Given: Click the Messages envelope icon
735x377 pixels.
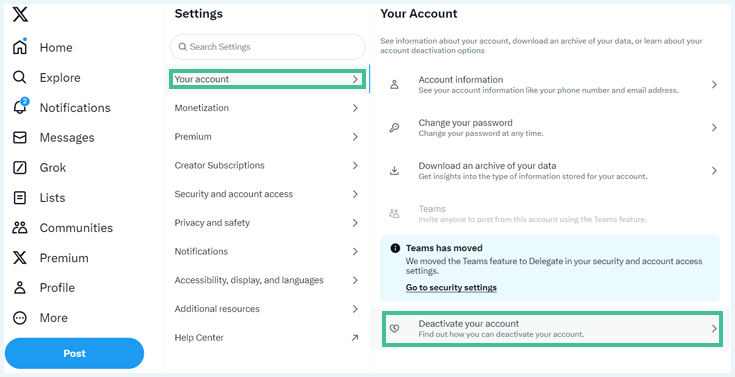Looking at the screenshot, I should pyautogui.click(x=20, y=137).
